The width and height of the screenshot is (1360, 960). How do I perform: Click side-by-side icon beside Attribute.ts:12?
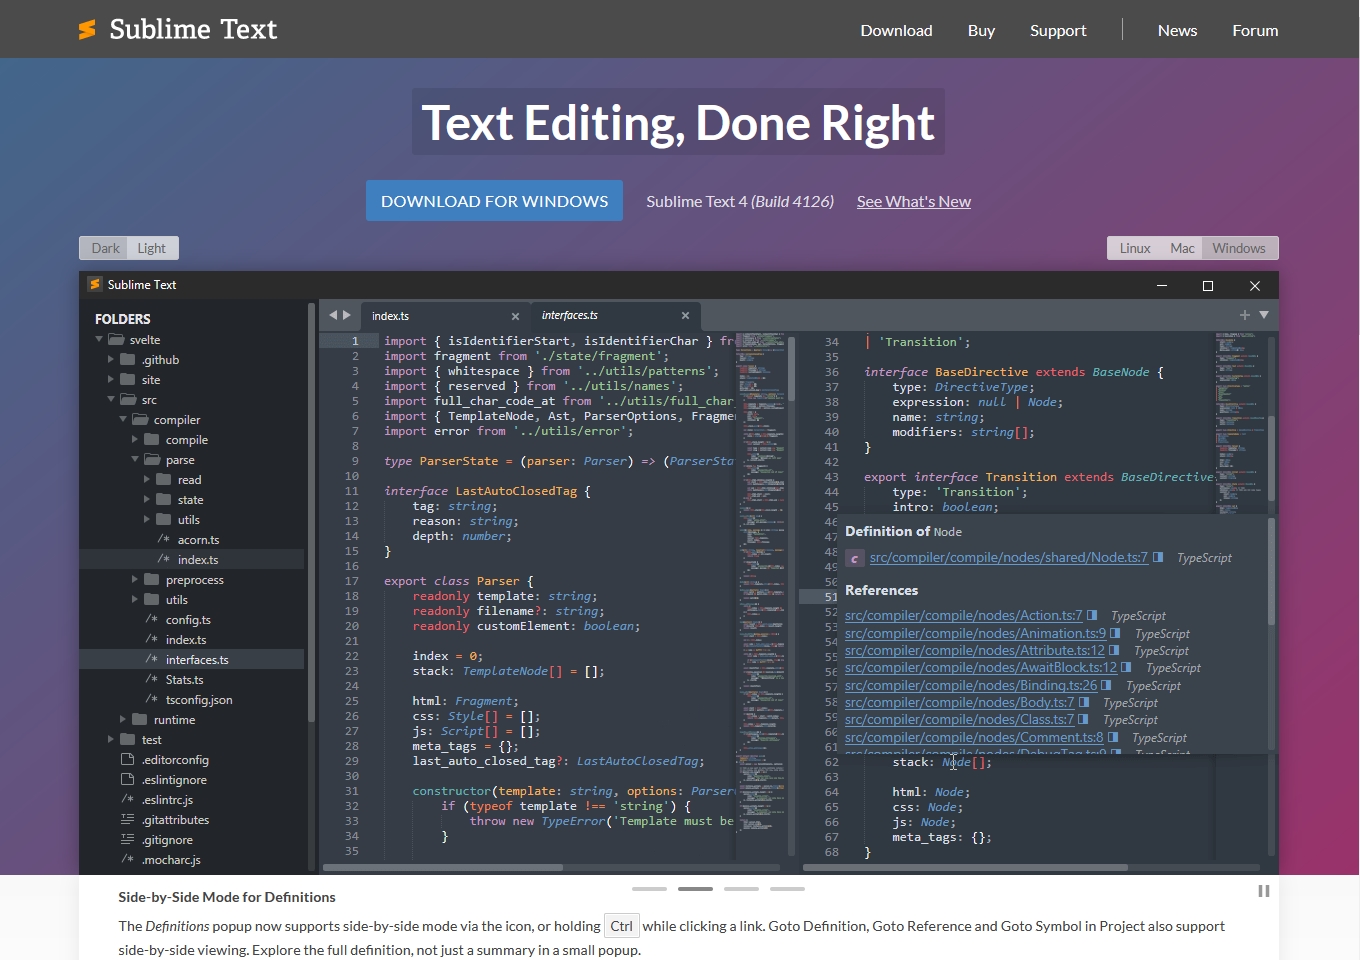pyautogui.click(x=1114, y=650)
